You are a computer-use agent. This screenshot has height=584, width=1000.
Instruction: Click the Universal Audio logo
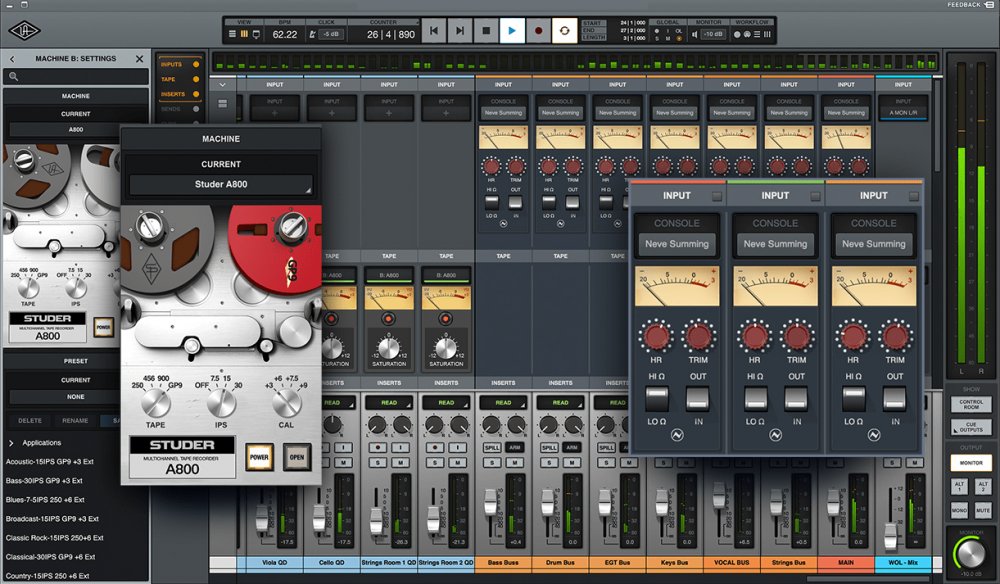(26, 31)
